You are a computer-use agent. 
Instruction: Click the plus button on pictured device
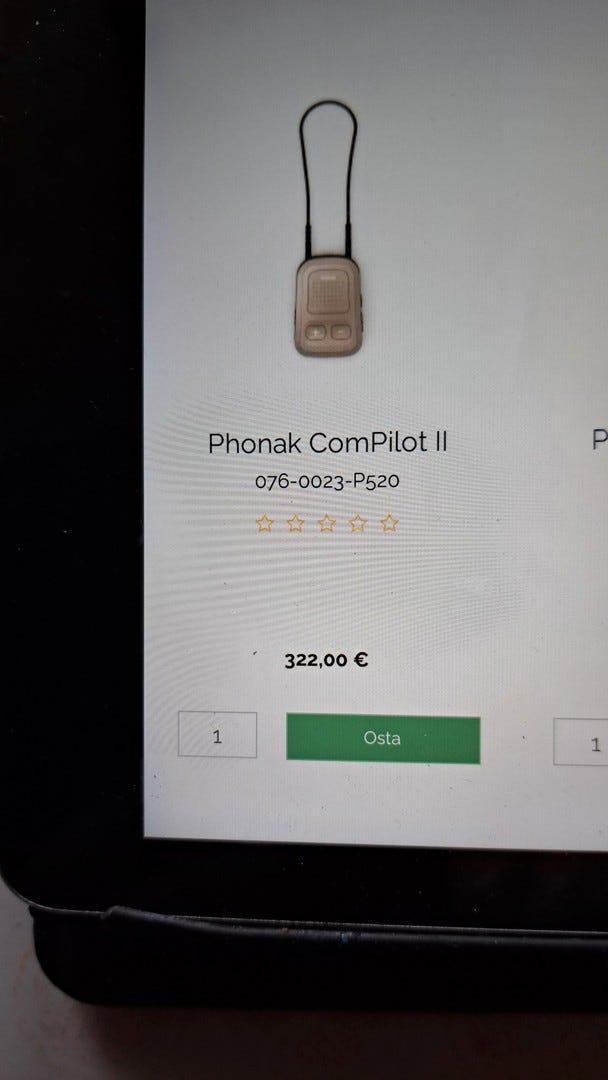316,333
